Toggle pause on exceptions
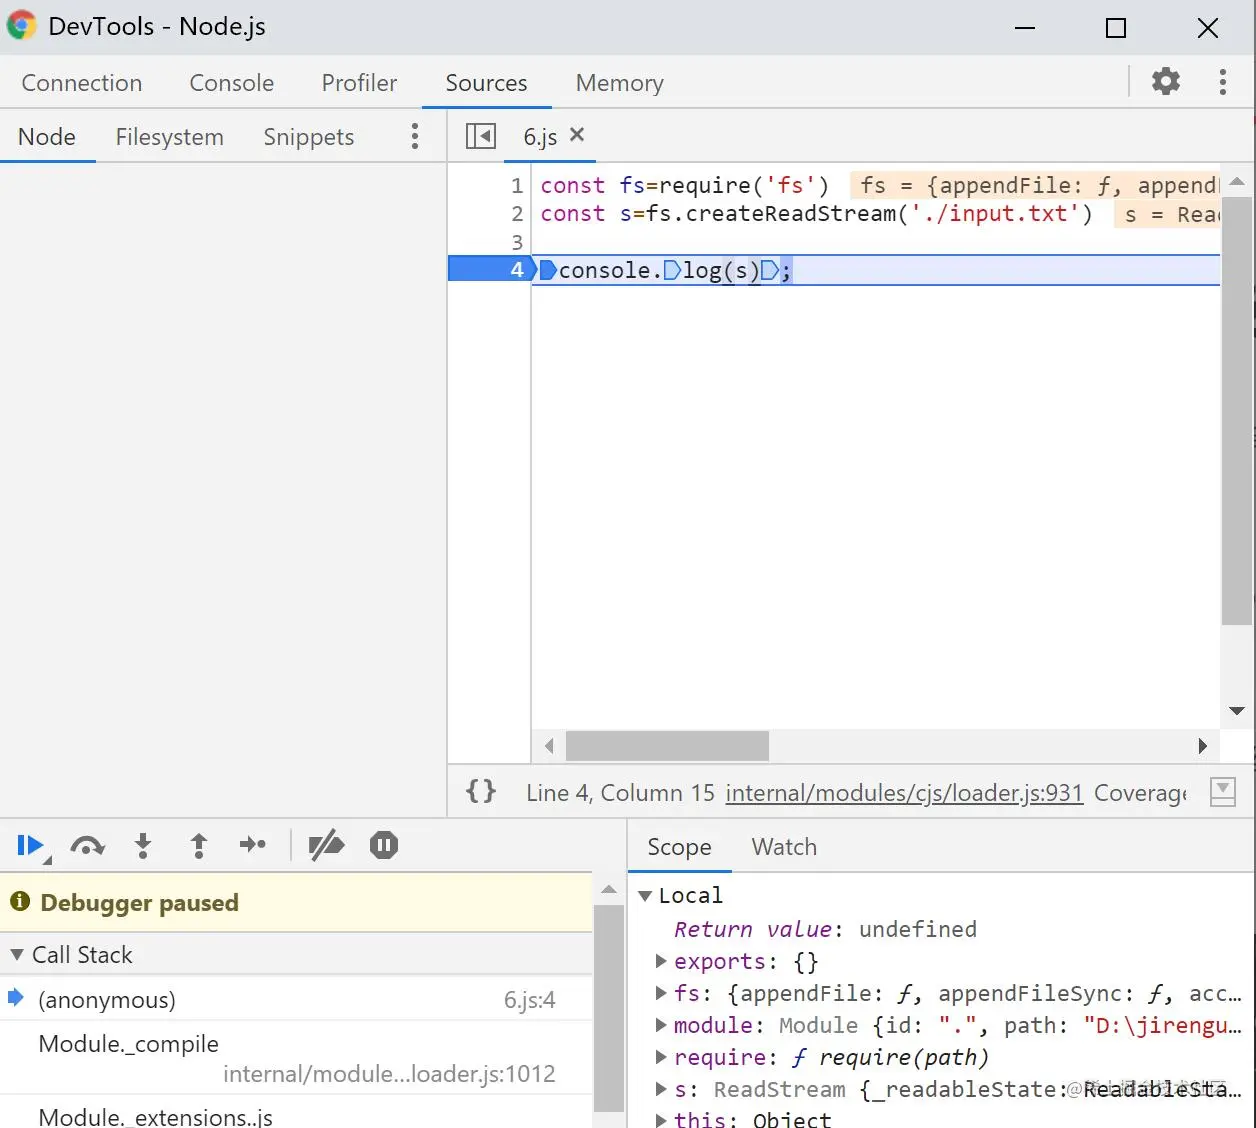The image size is (1256, 1128). click(384, 846)
